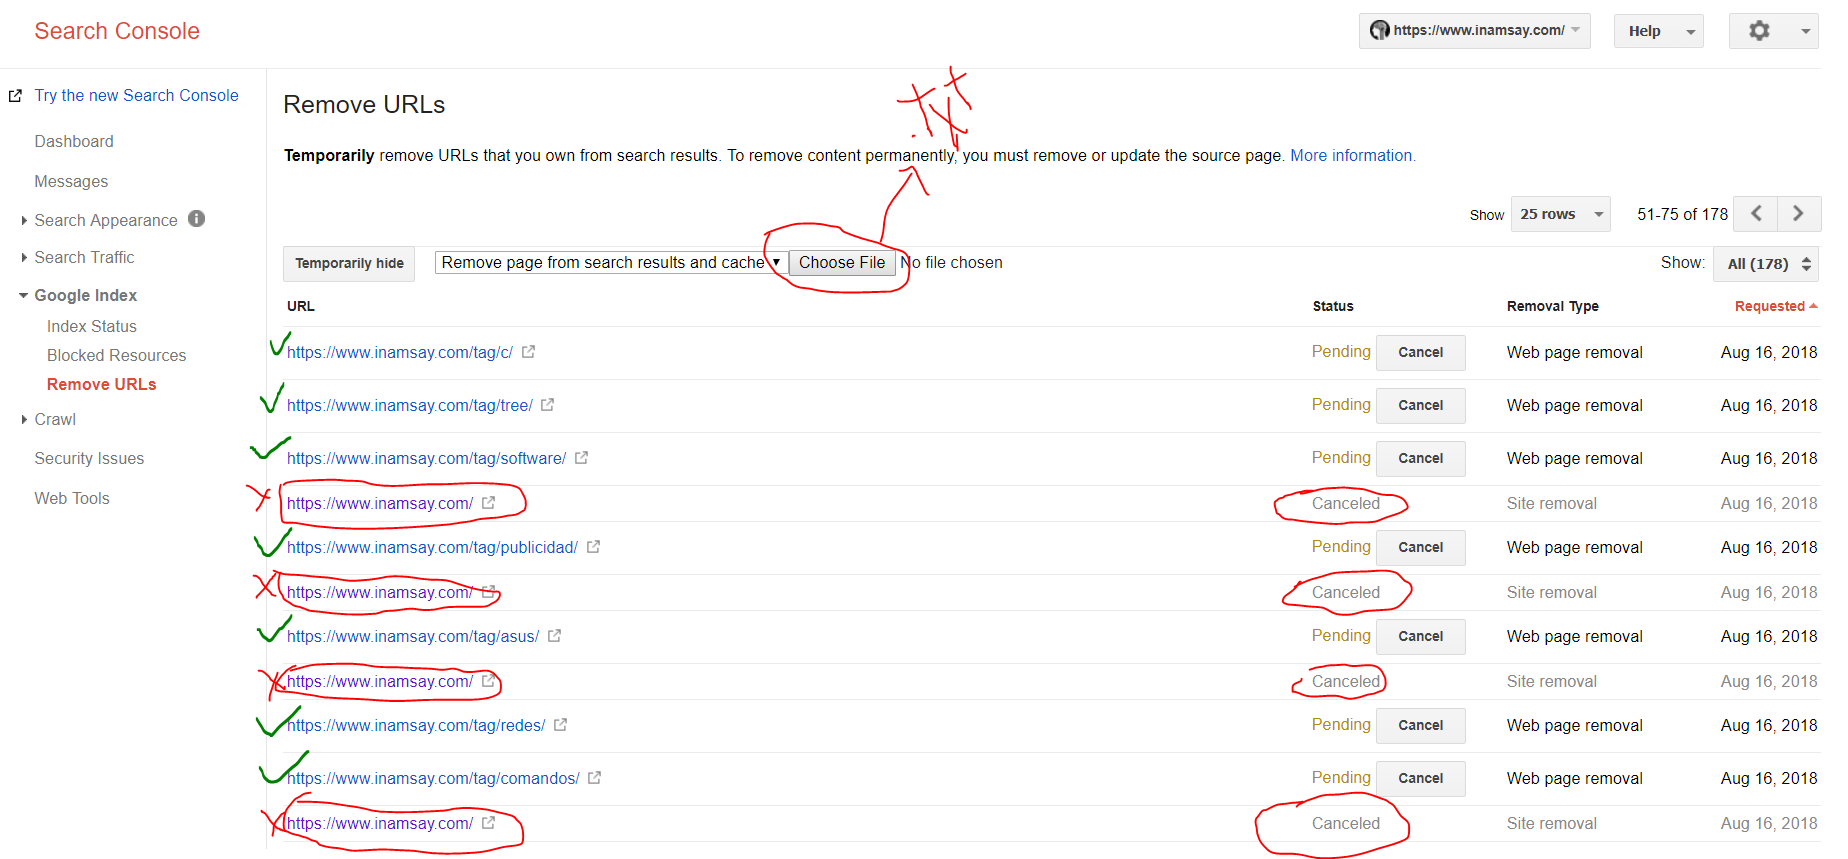Click the Choose File button
This screenshot has width=1848, height=859.
coord(842,263)
